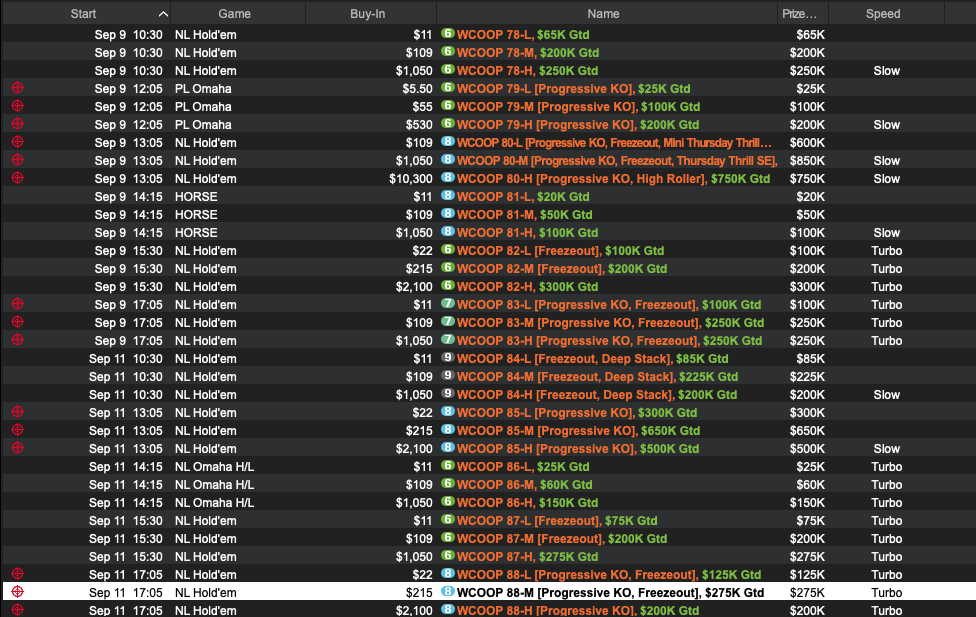Click the $10,300 buy-in cell
Viewport: 976px width, 617px height.
411,179
